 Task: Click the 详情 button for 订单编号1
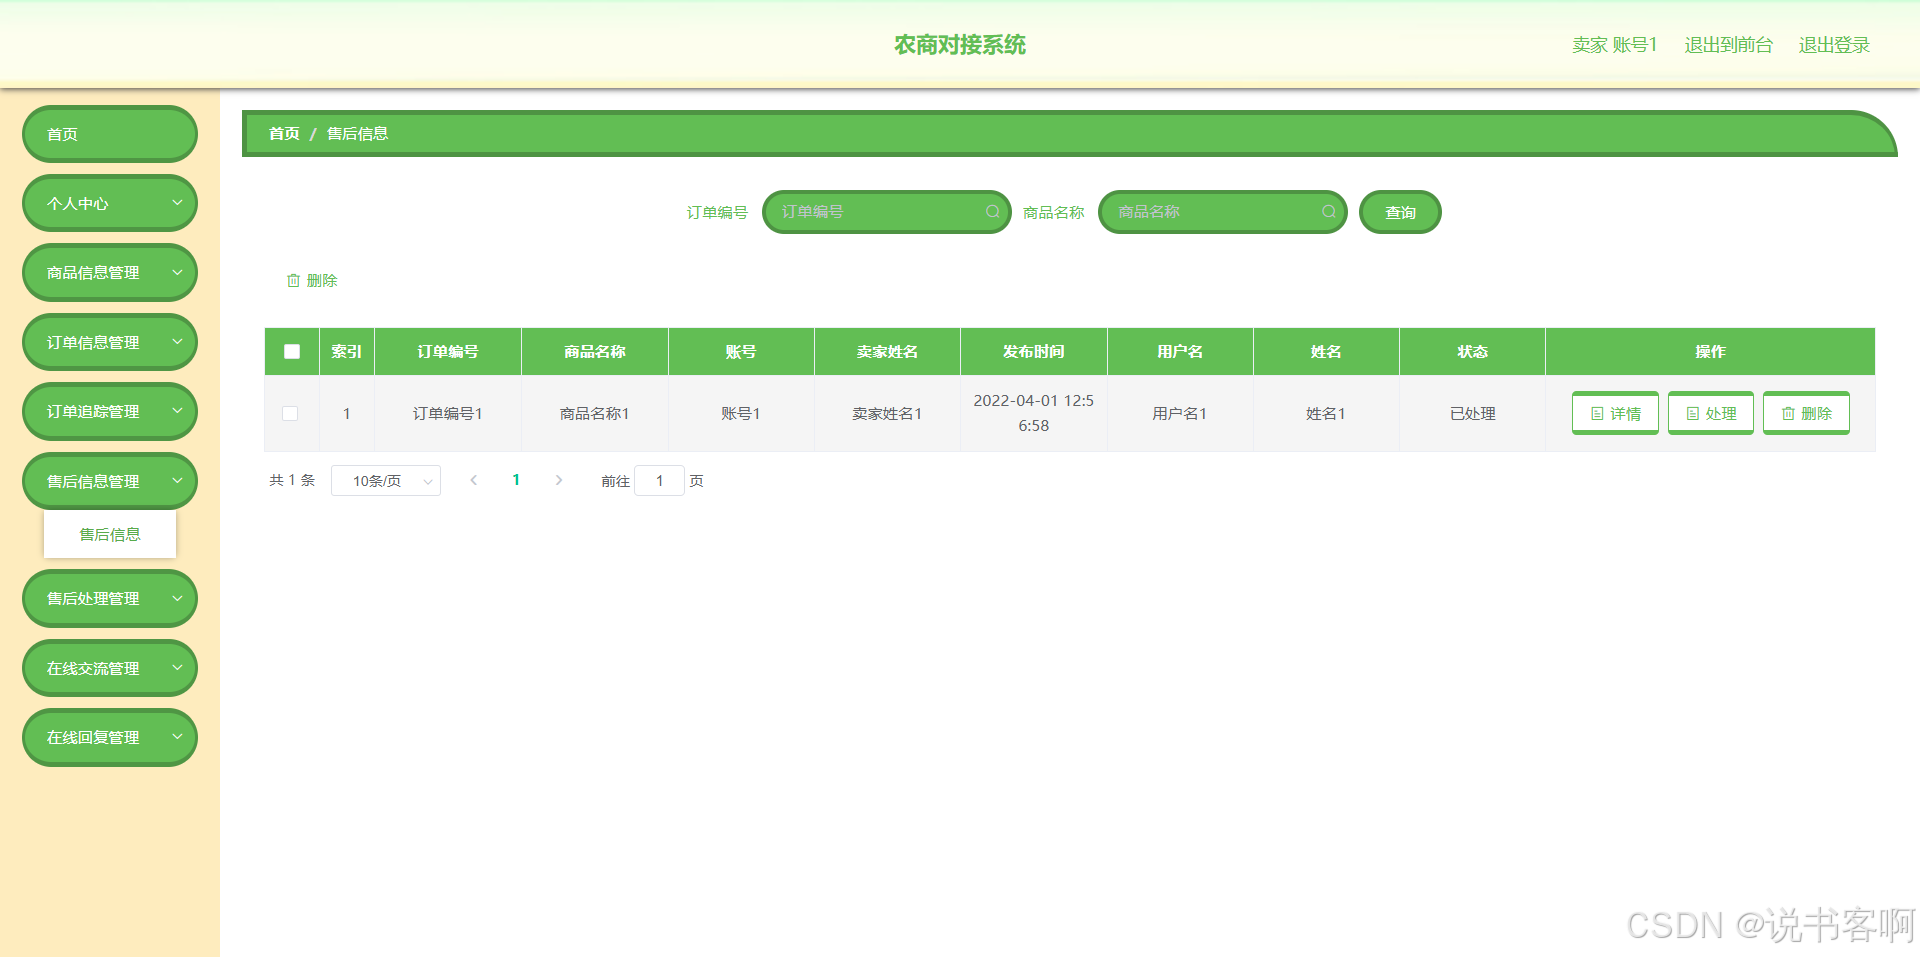(x=1615, y=413)
